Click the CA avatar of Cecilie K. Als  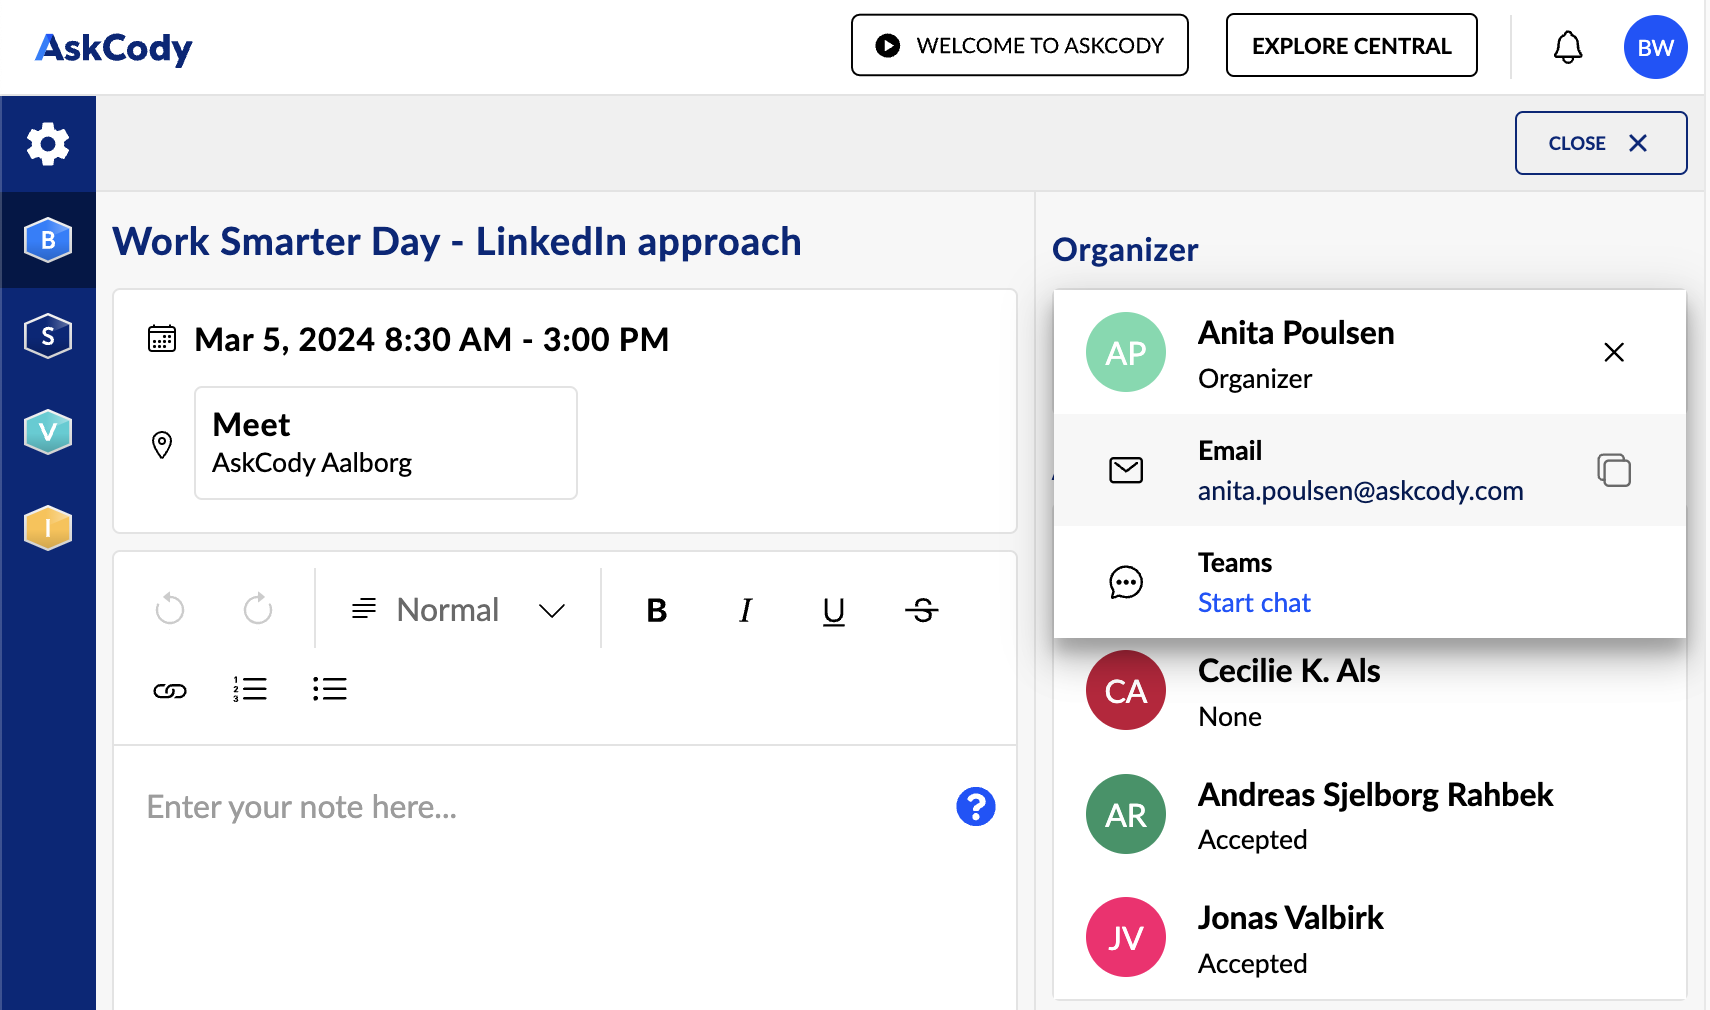tap(1126, 690)
